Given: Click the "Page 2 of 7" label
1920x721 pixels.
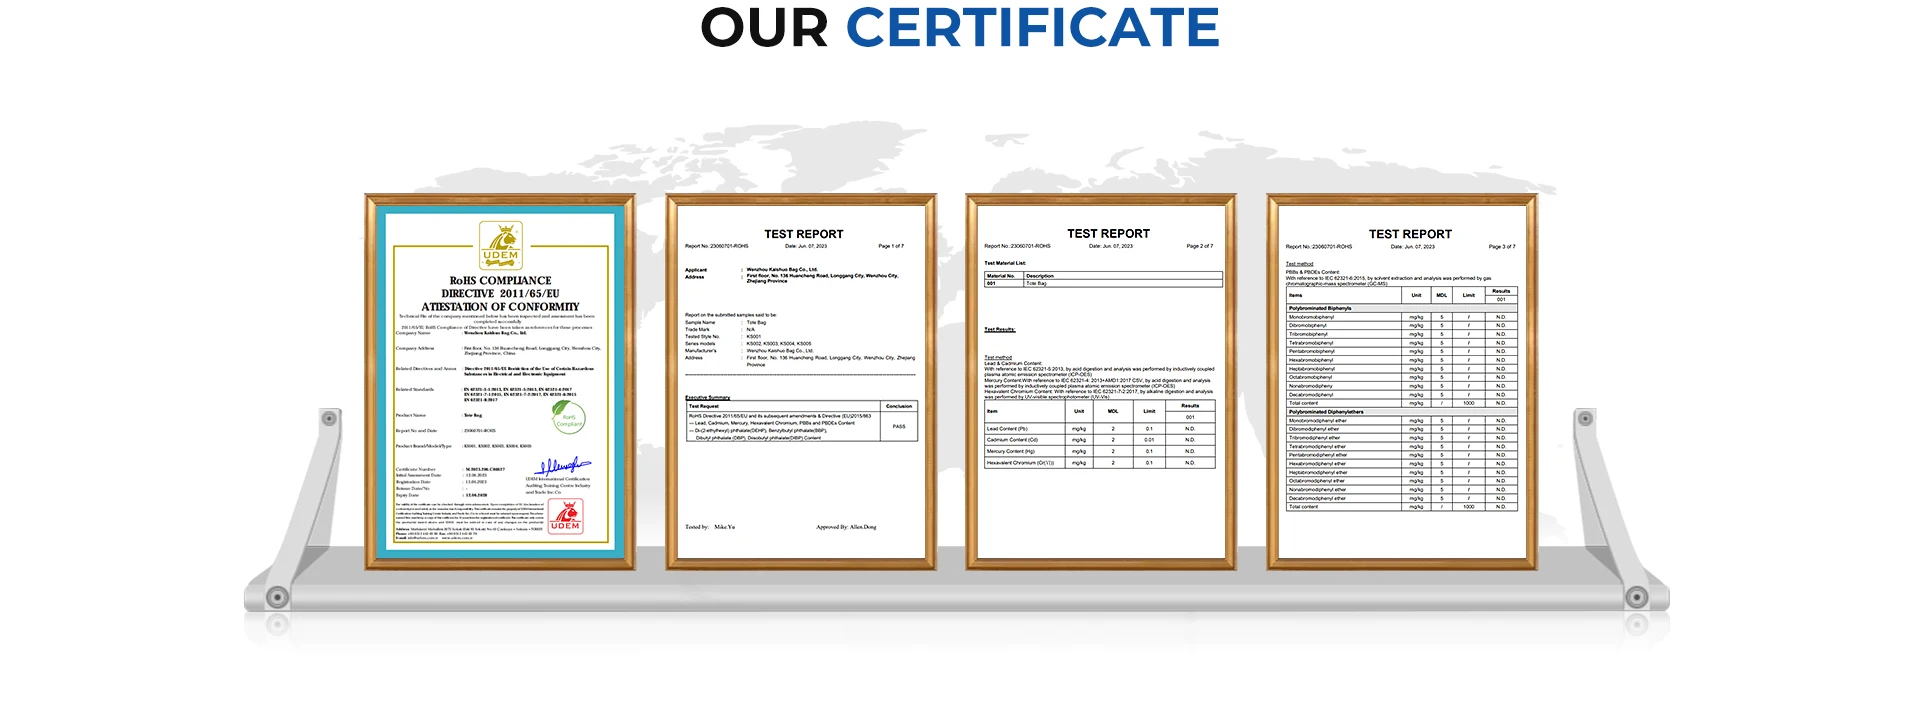Looking at the screenshot, I should 1200,246.
